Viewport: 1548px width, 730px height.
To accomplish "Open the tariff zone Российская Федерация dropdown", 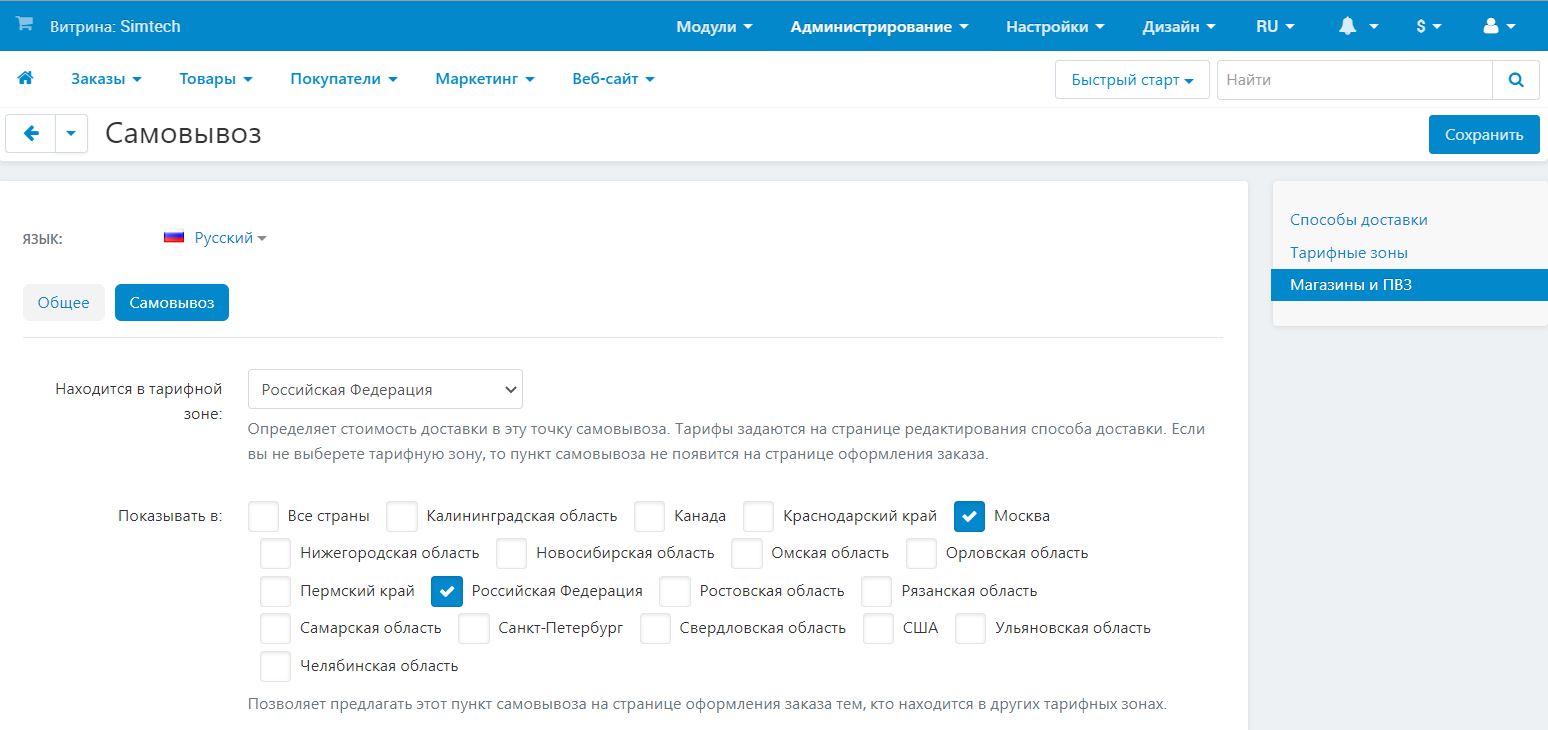I will pyautogui.click(x=385, y=389).
